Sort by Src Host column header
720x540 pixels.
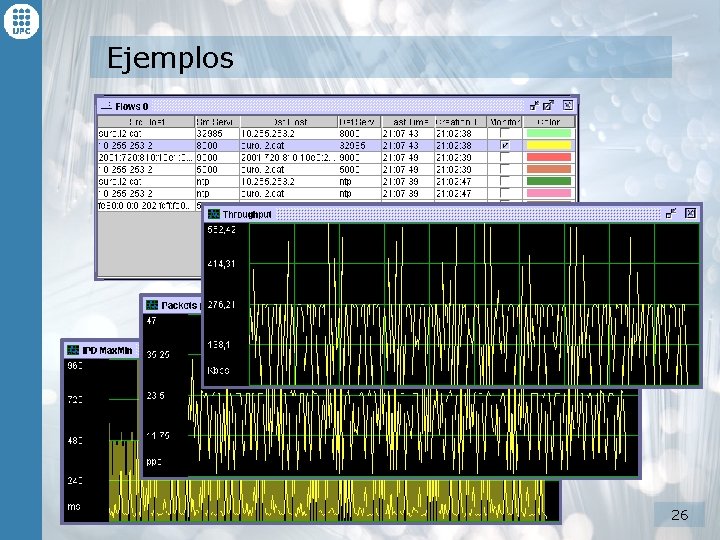tap(146, 122)
